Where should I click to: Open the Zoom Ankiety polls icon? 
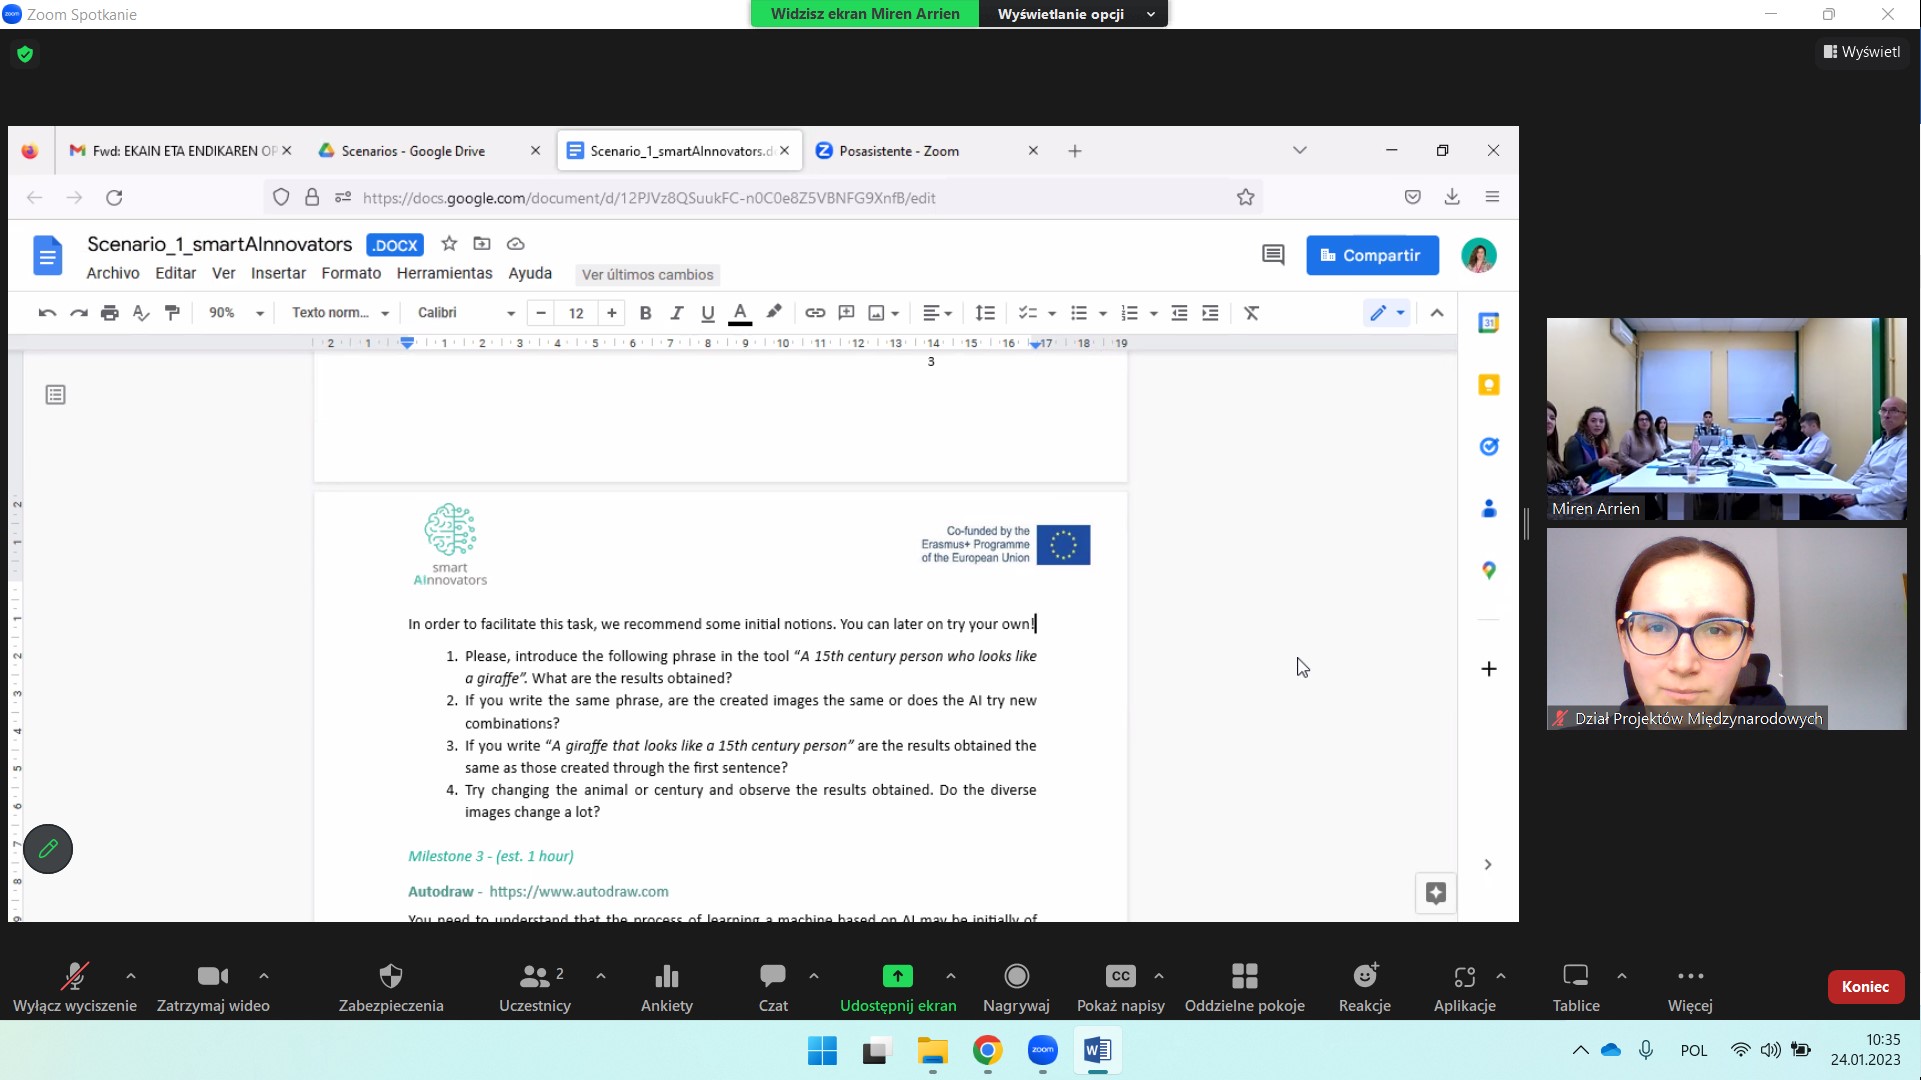click(x=666, y=976)
